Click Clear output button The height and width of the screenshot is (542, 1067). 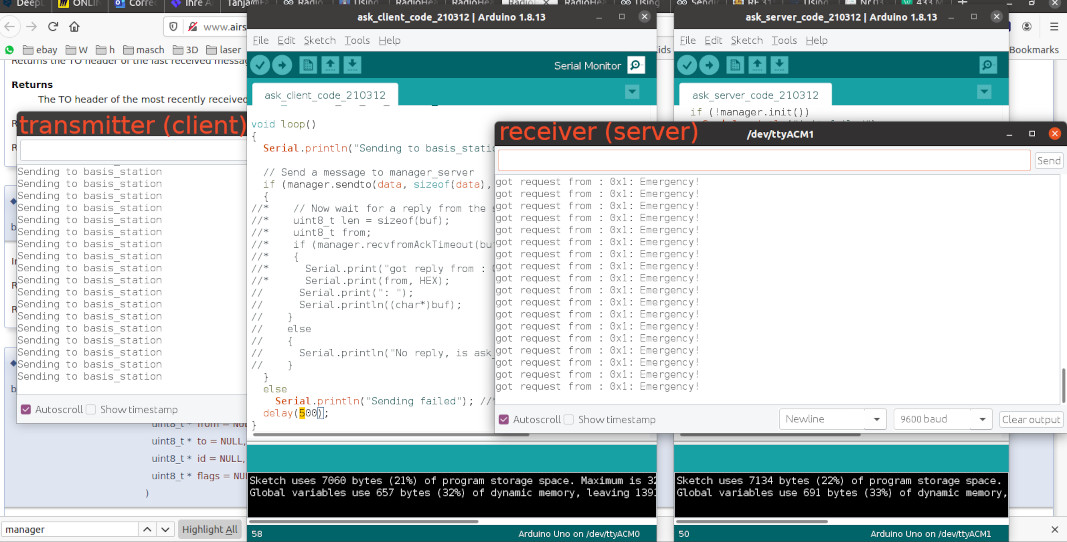[x=1031, y=419]
